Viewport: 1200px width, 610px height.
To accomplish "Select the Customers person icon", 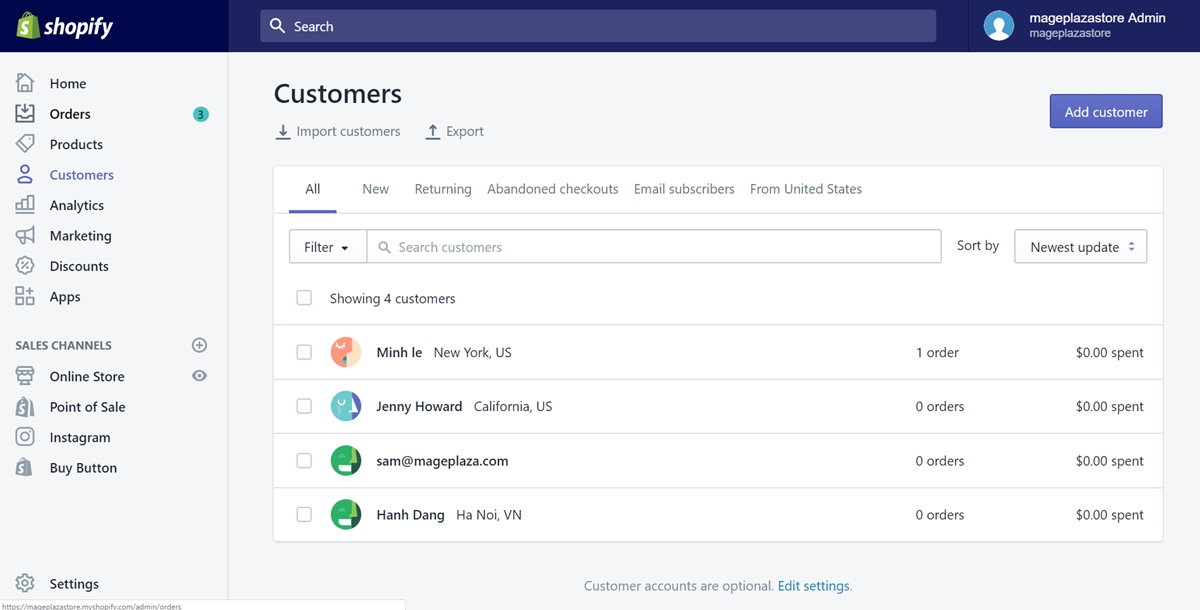I will pos(25,175).
